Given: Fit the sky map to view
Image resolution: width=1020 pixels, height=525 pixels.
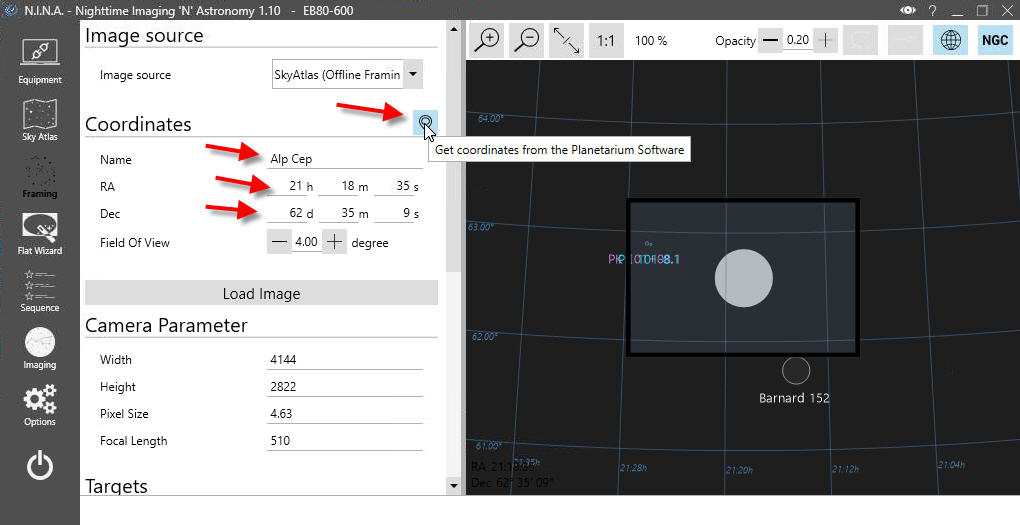Looking at the screenshot, I should click(566, 41).
